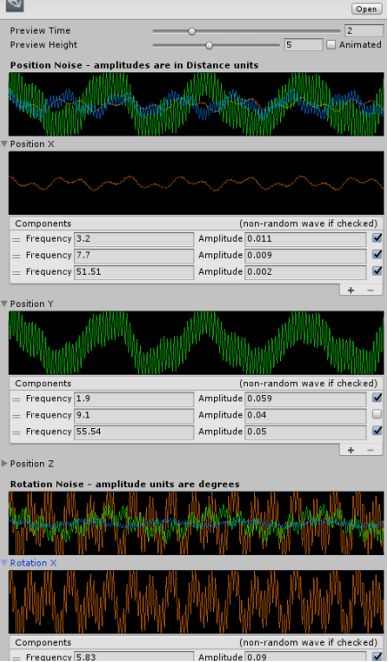Click the Position Noise combined graph preview

[196, 104]
